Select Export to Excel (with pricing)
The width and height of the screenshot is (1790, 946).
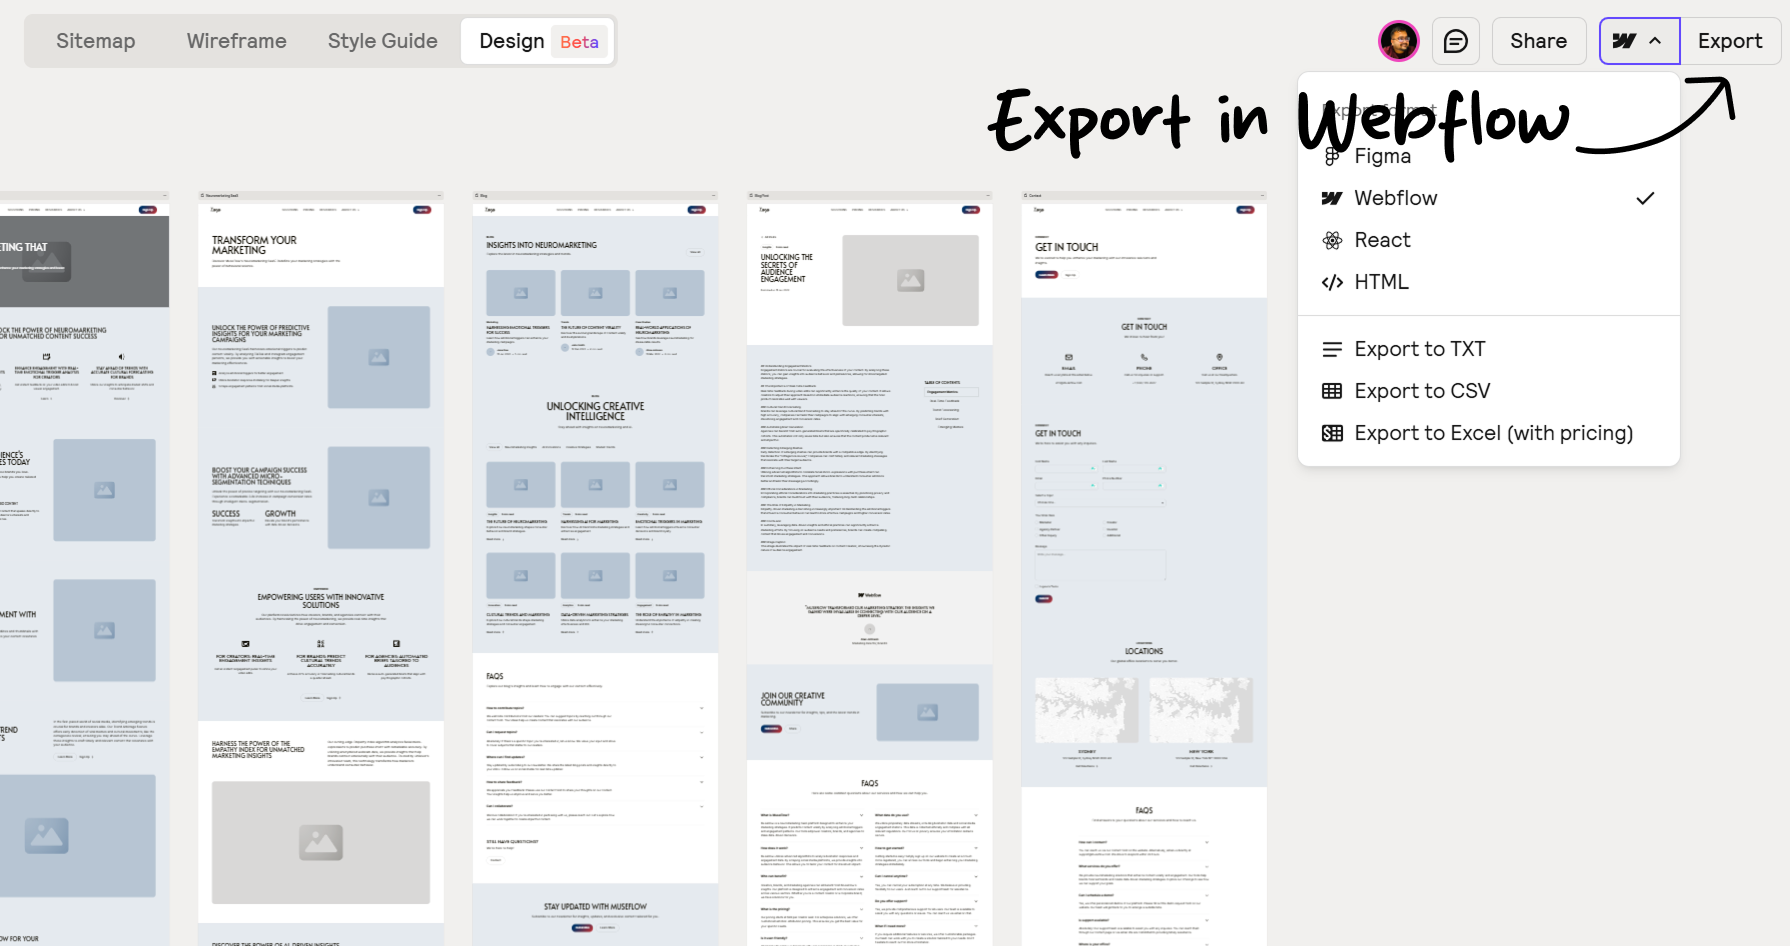(x=1488, y=433)
